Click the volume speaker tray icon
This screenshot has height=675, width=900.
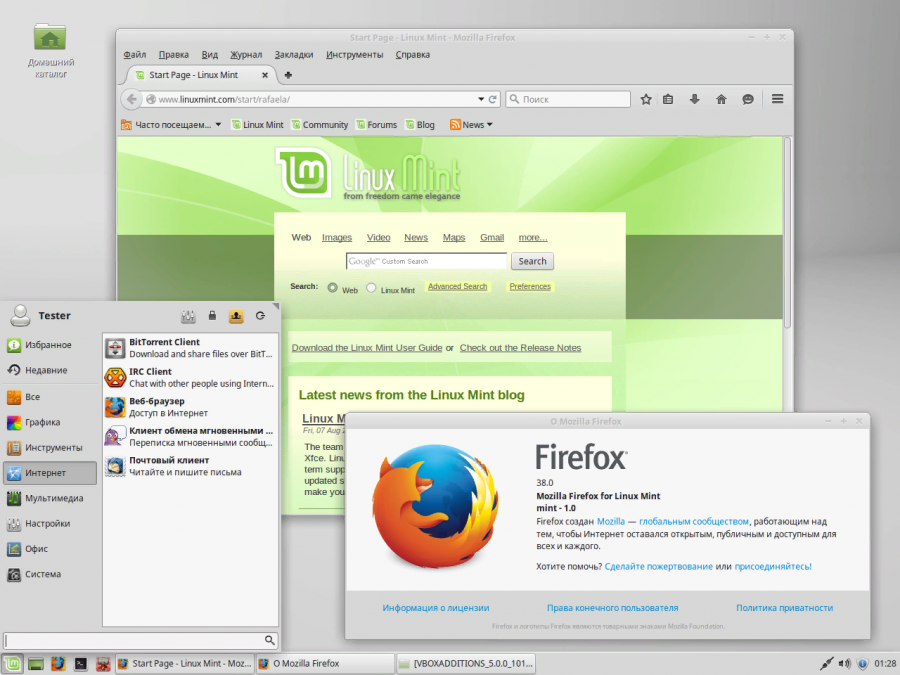click(844, 664)
